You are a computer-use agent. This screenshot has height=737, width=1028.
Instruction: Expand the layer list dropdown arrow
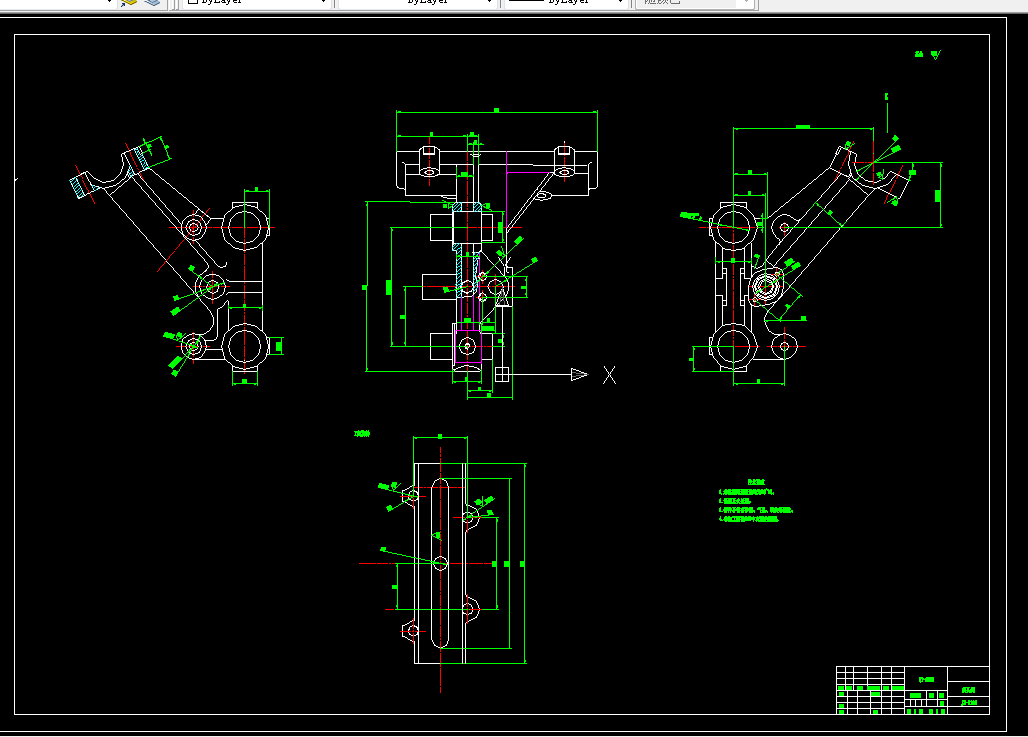(109, 2)
